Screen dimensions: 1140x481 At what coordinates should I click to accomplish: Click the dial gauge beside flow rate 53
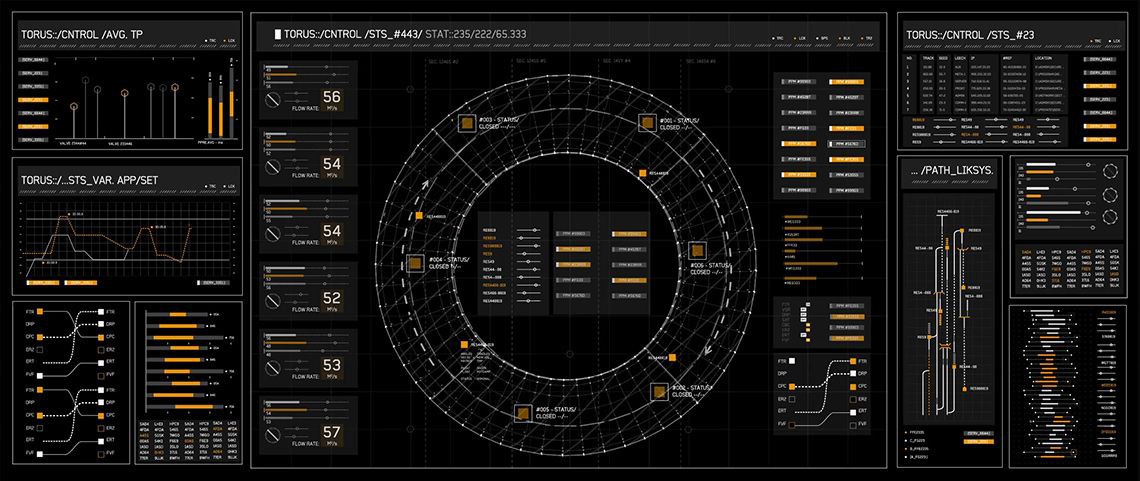point(271,369)
